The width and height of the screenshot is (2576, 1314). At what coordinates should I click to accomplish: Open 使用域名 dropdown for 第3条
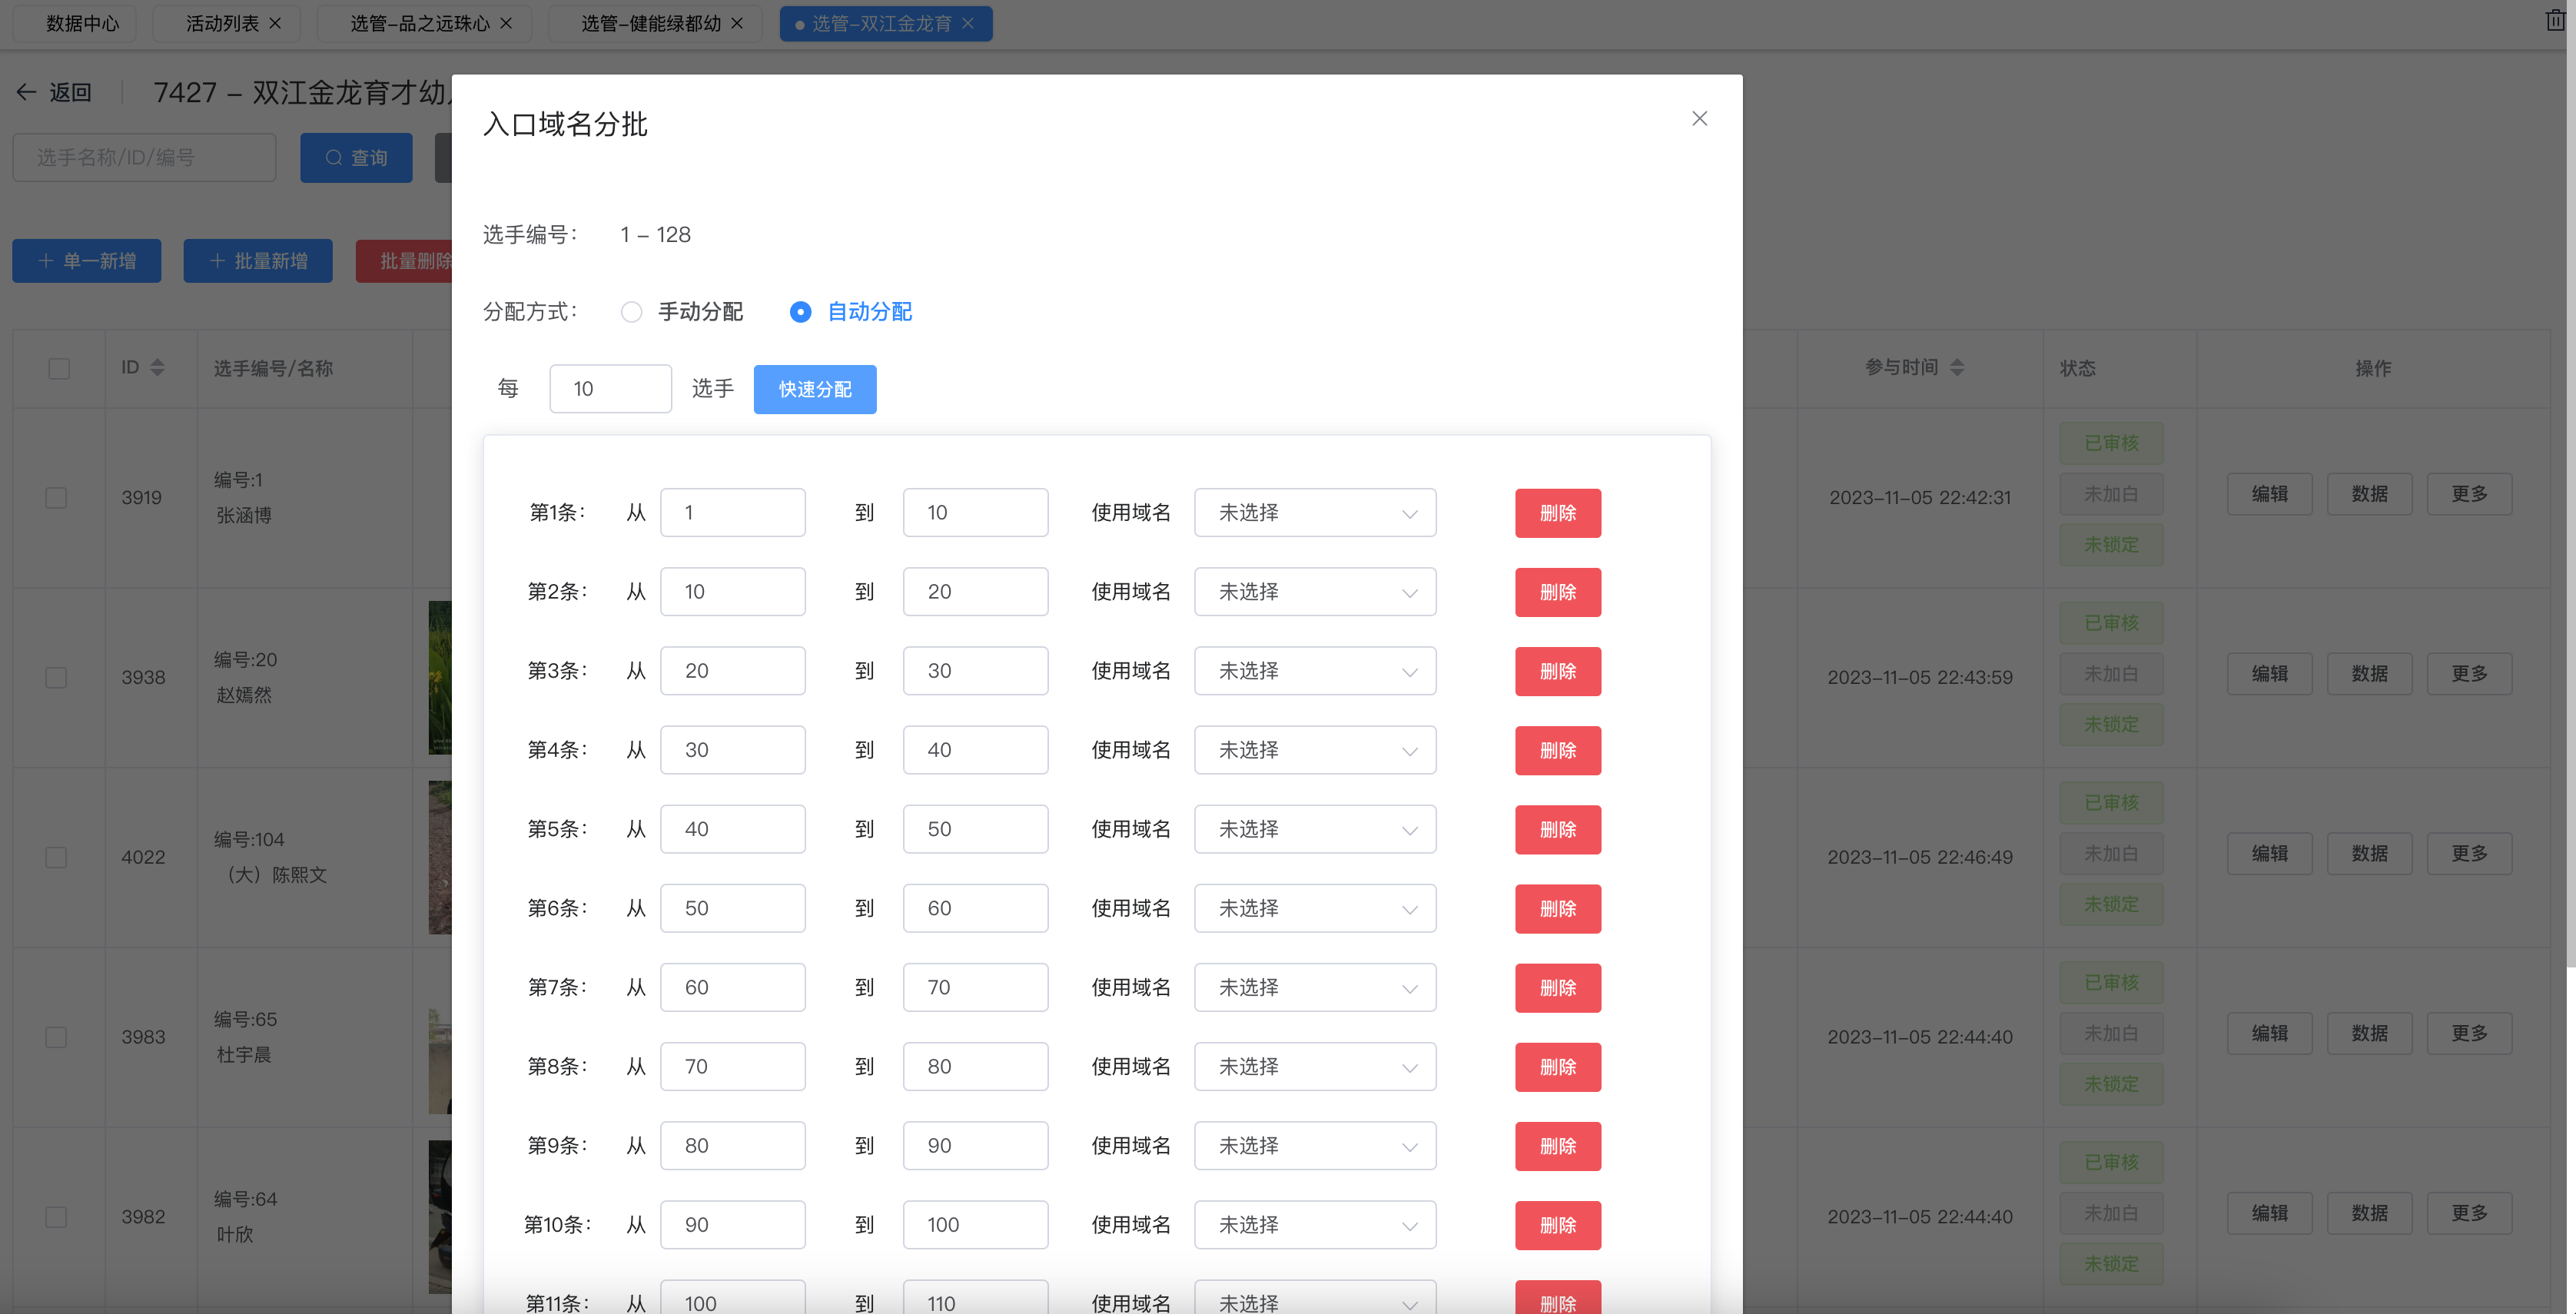1315,671
